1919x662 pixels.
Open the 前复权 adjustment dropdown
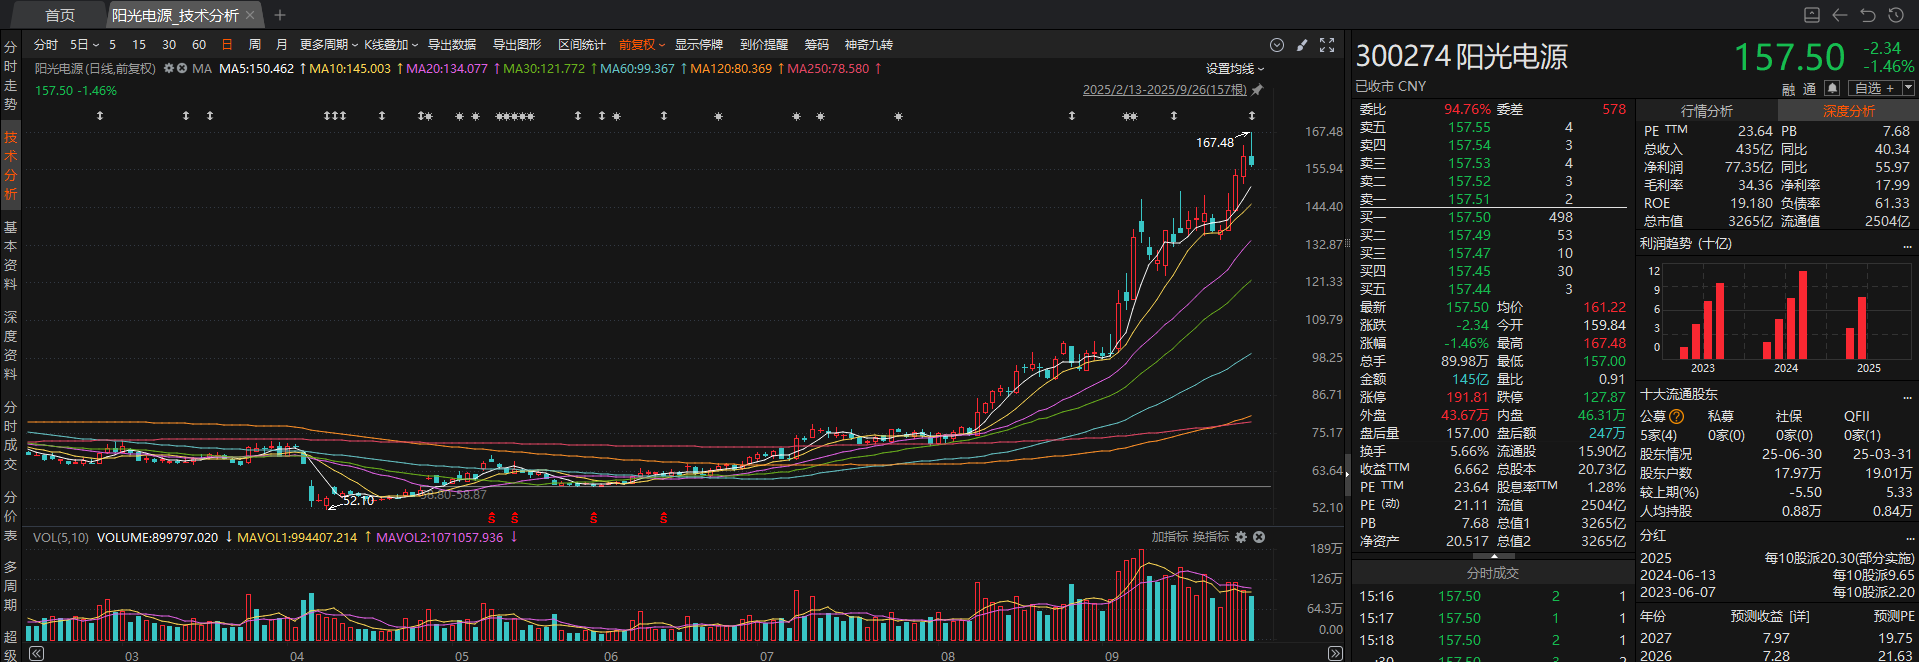642,45
